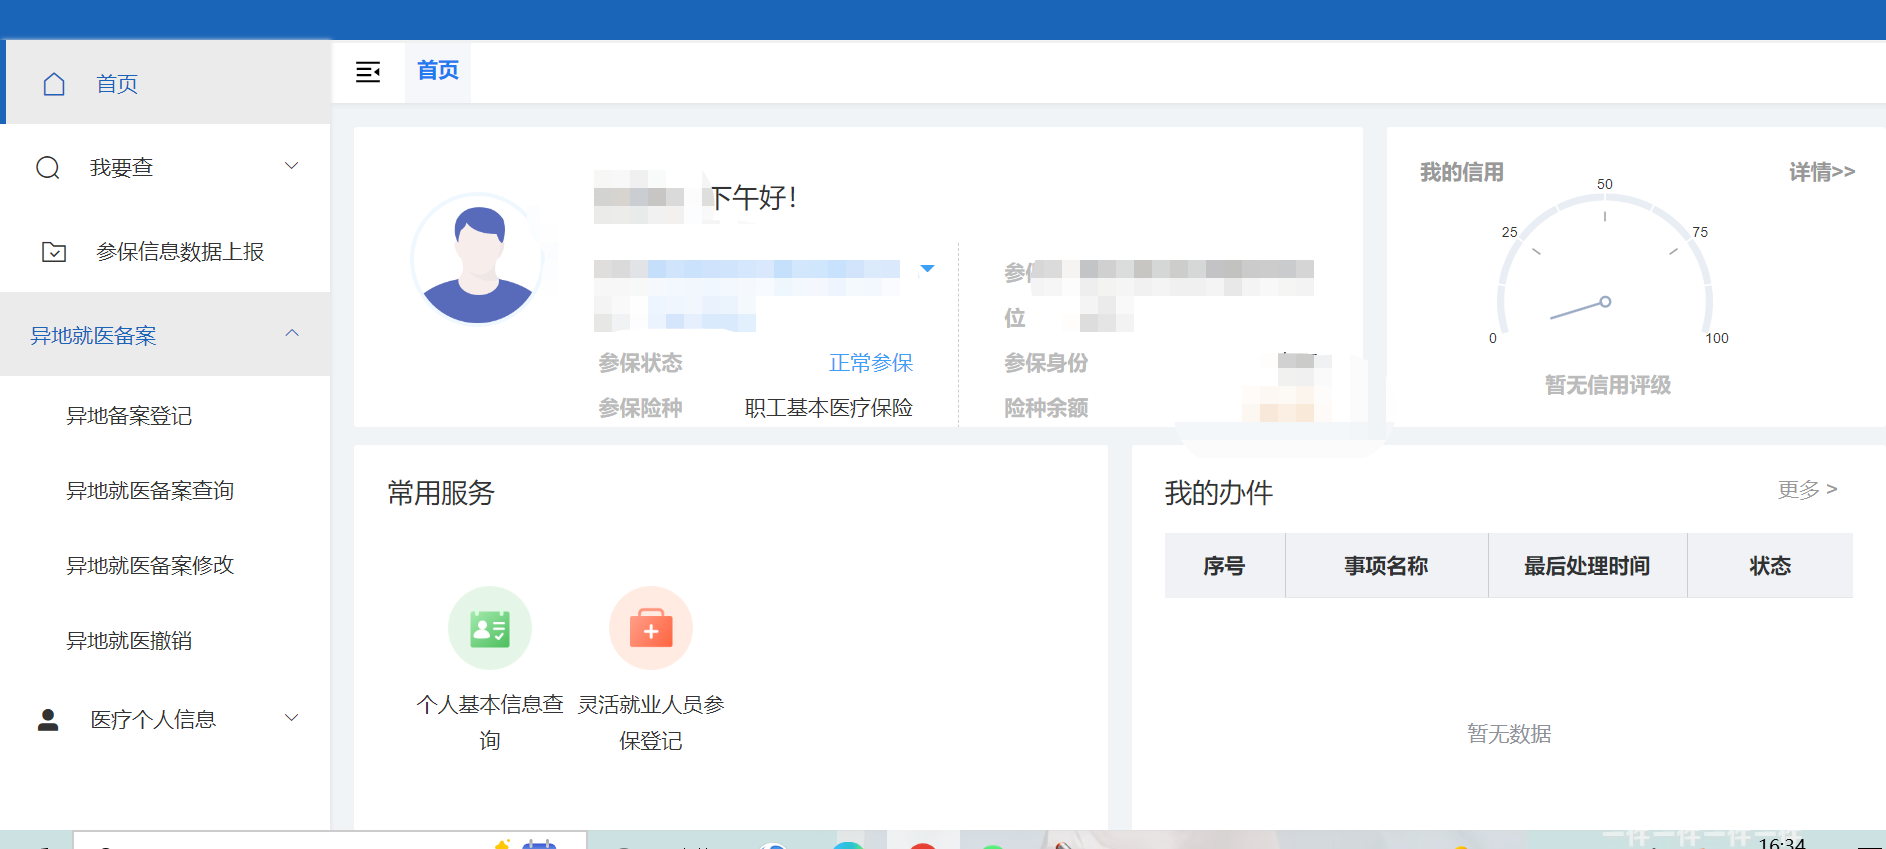Select 异地备案登记 menu item

point(129,416)
